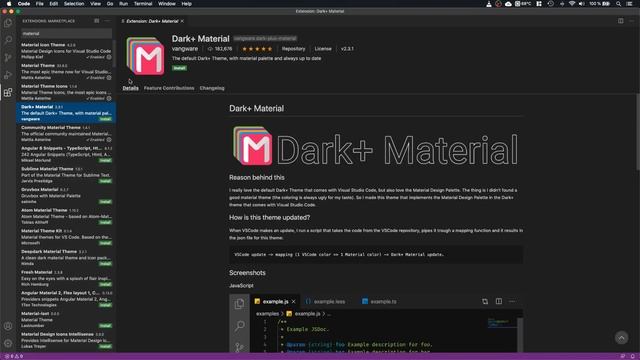Select Material Icon Theme in list
The image size is (640, 360).
pyautogui.click(x=66, y=51)
